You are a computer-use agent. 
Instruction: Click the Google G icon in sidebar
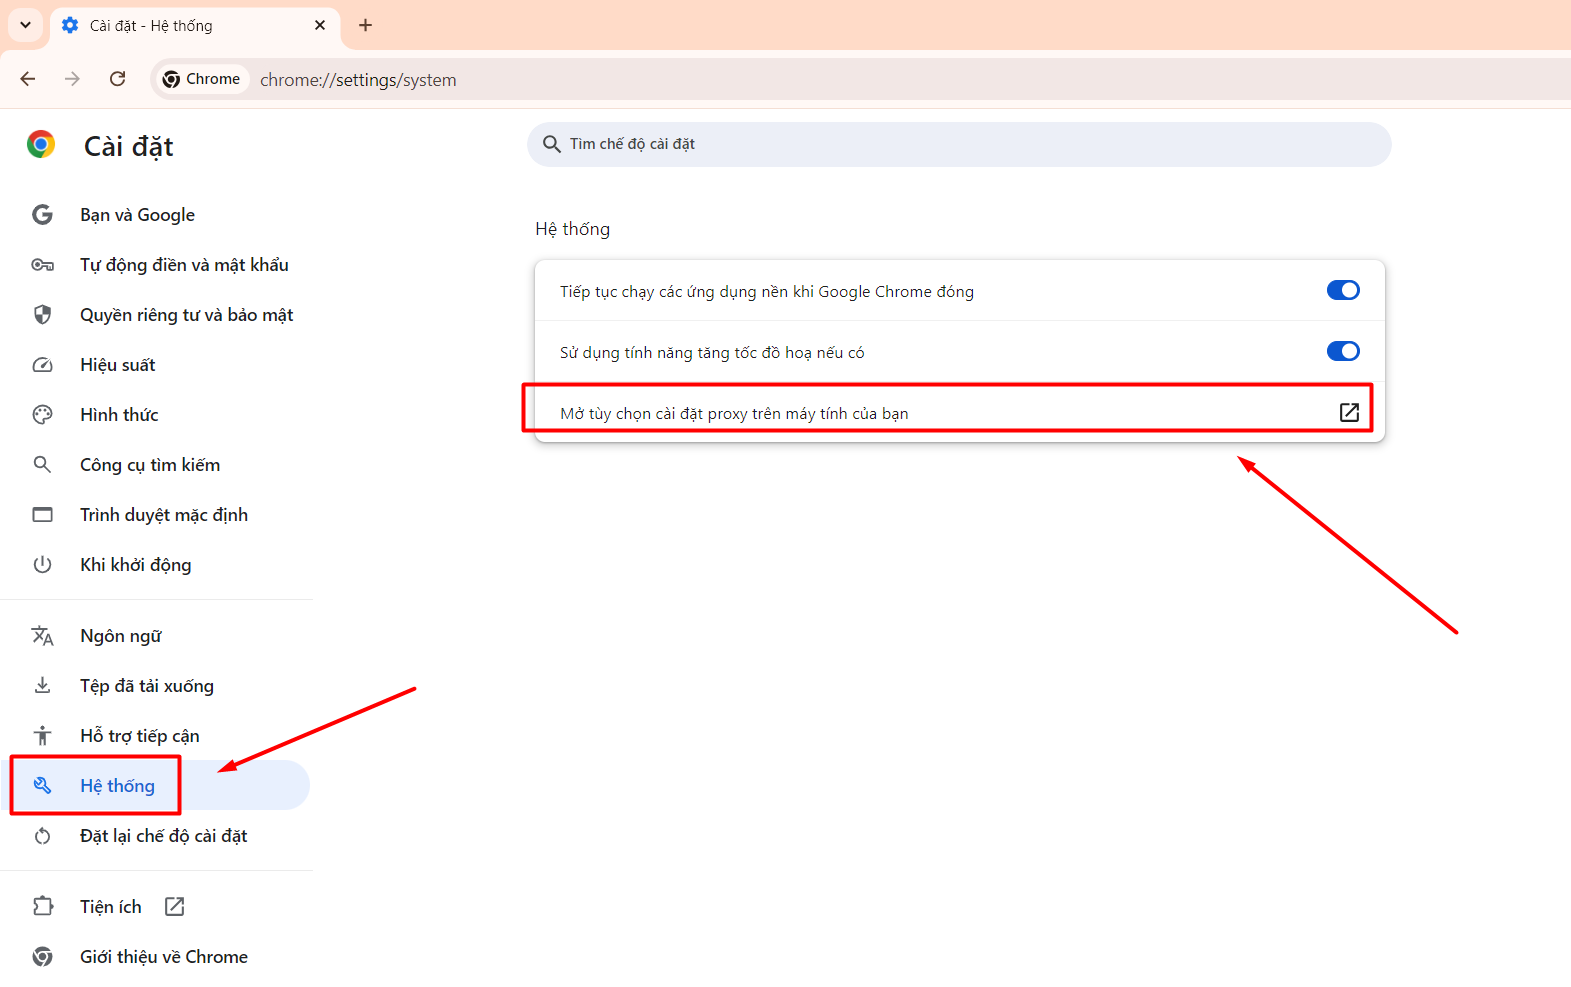pyautogui.click(x=42, y=215)
